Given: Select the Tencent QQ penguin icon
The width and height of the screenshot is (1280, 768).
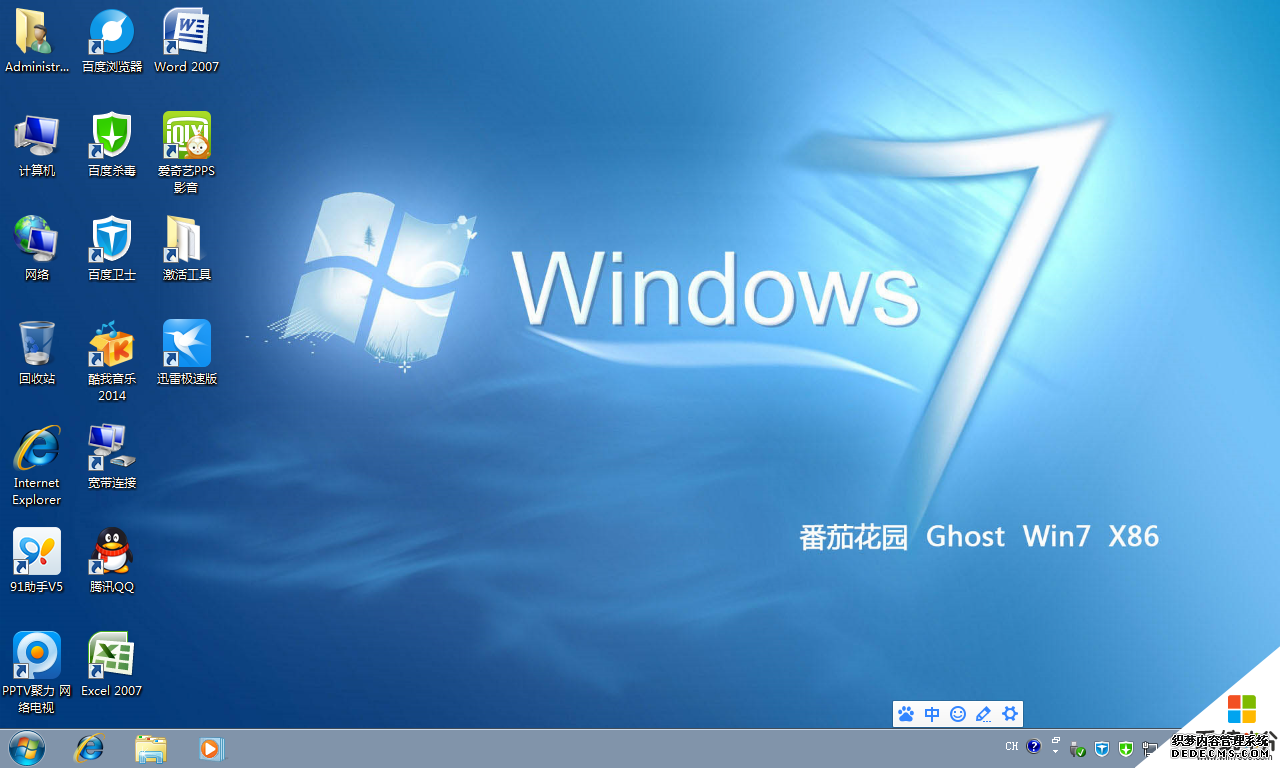Looking at the screenshot, I should pyautogui.click(x=112, y=552).
